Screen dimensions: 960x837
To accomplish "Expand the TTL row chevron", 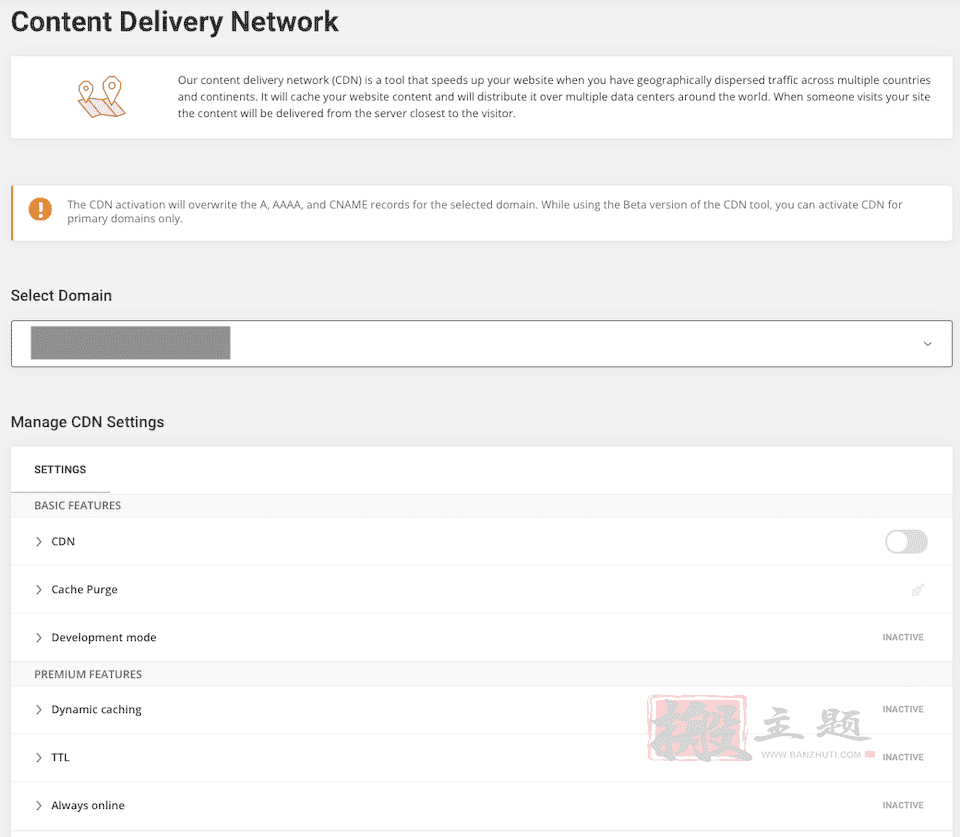I will (39, 757).
